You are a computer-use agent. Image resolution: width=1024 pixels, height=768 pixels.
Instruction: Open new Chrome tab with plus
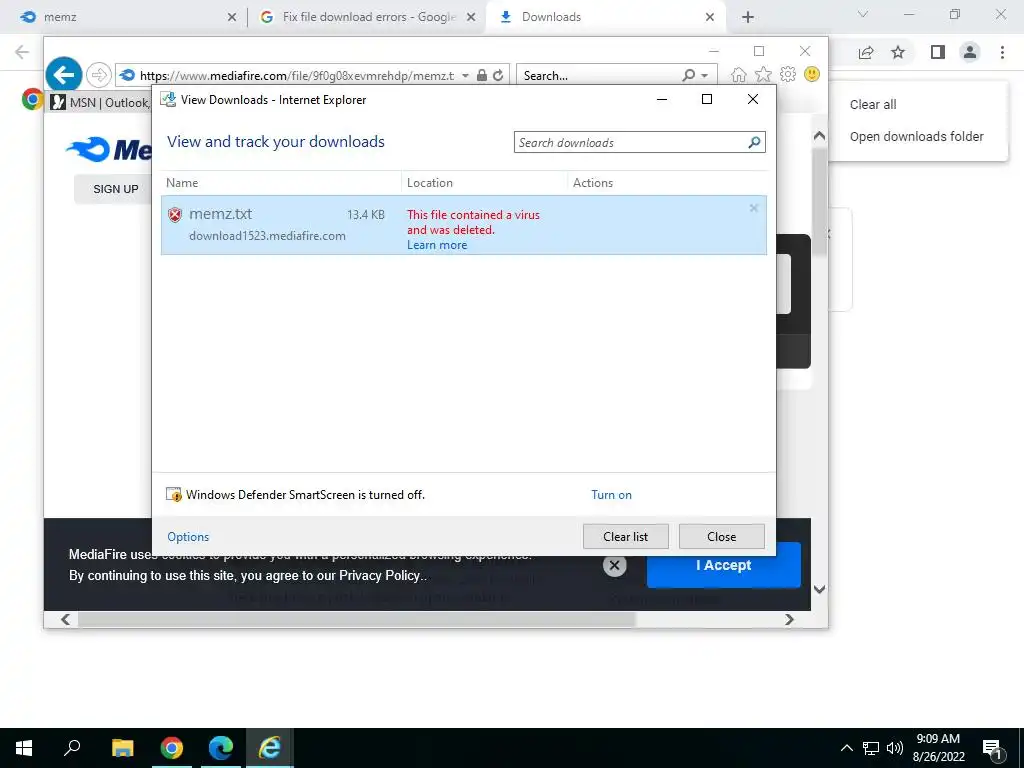tap(748, 17)
